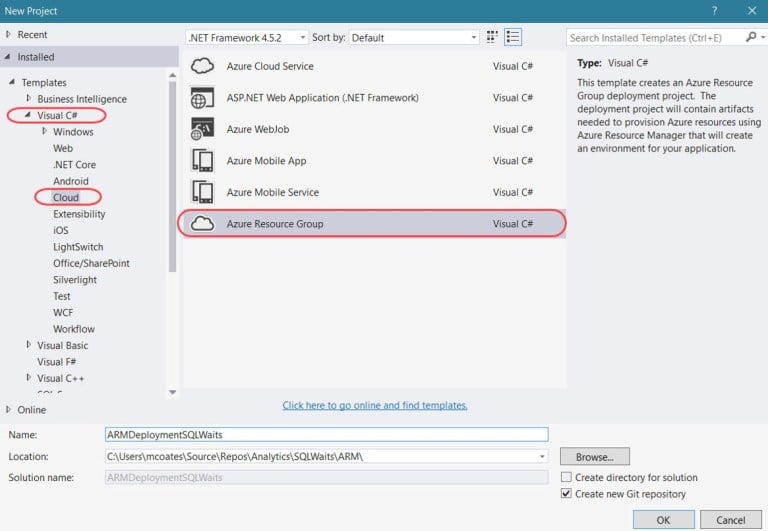
Task: Select the Silverlight category
Action: 74,280
